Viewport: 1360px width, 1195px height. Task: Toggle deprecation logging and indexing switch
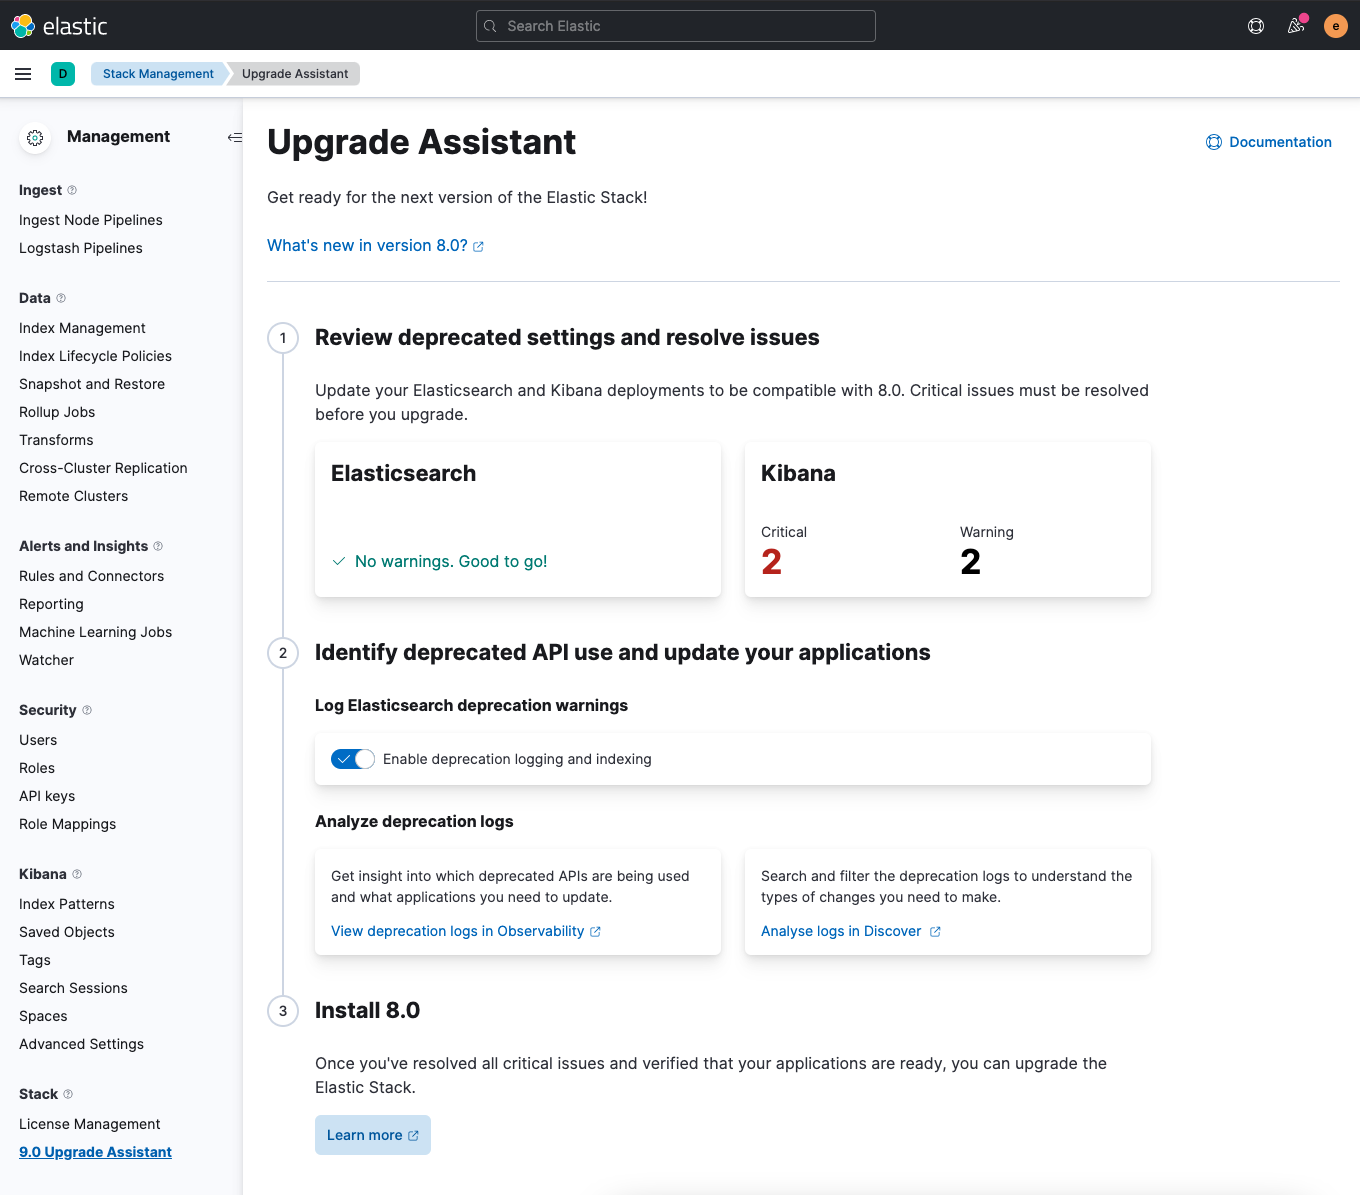pos(353,759)
